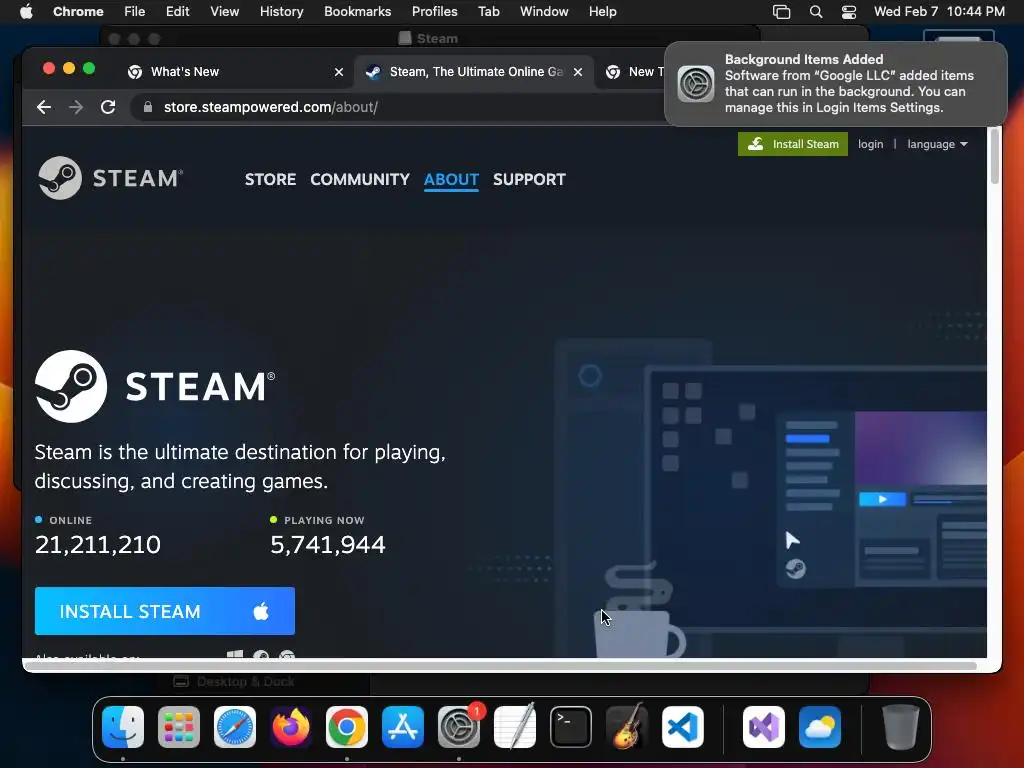Viewport: 1024px width, 768px height.
Task: Click the site lock icon
Action: point(148,107)
